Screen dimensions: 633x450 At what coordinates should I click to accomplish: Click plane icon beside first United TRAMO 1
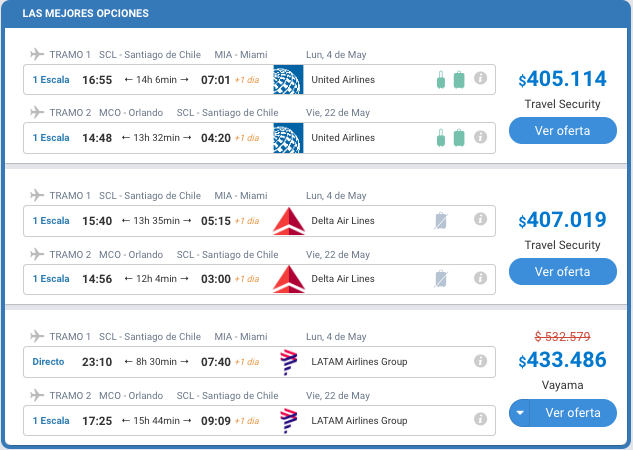37,54
